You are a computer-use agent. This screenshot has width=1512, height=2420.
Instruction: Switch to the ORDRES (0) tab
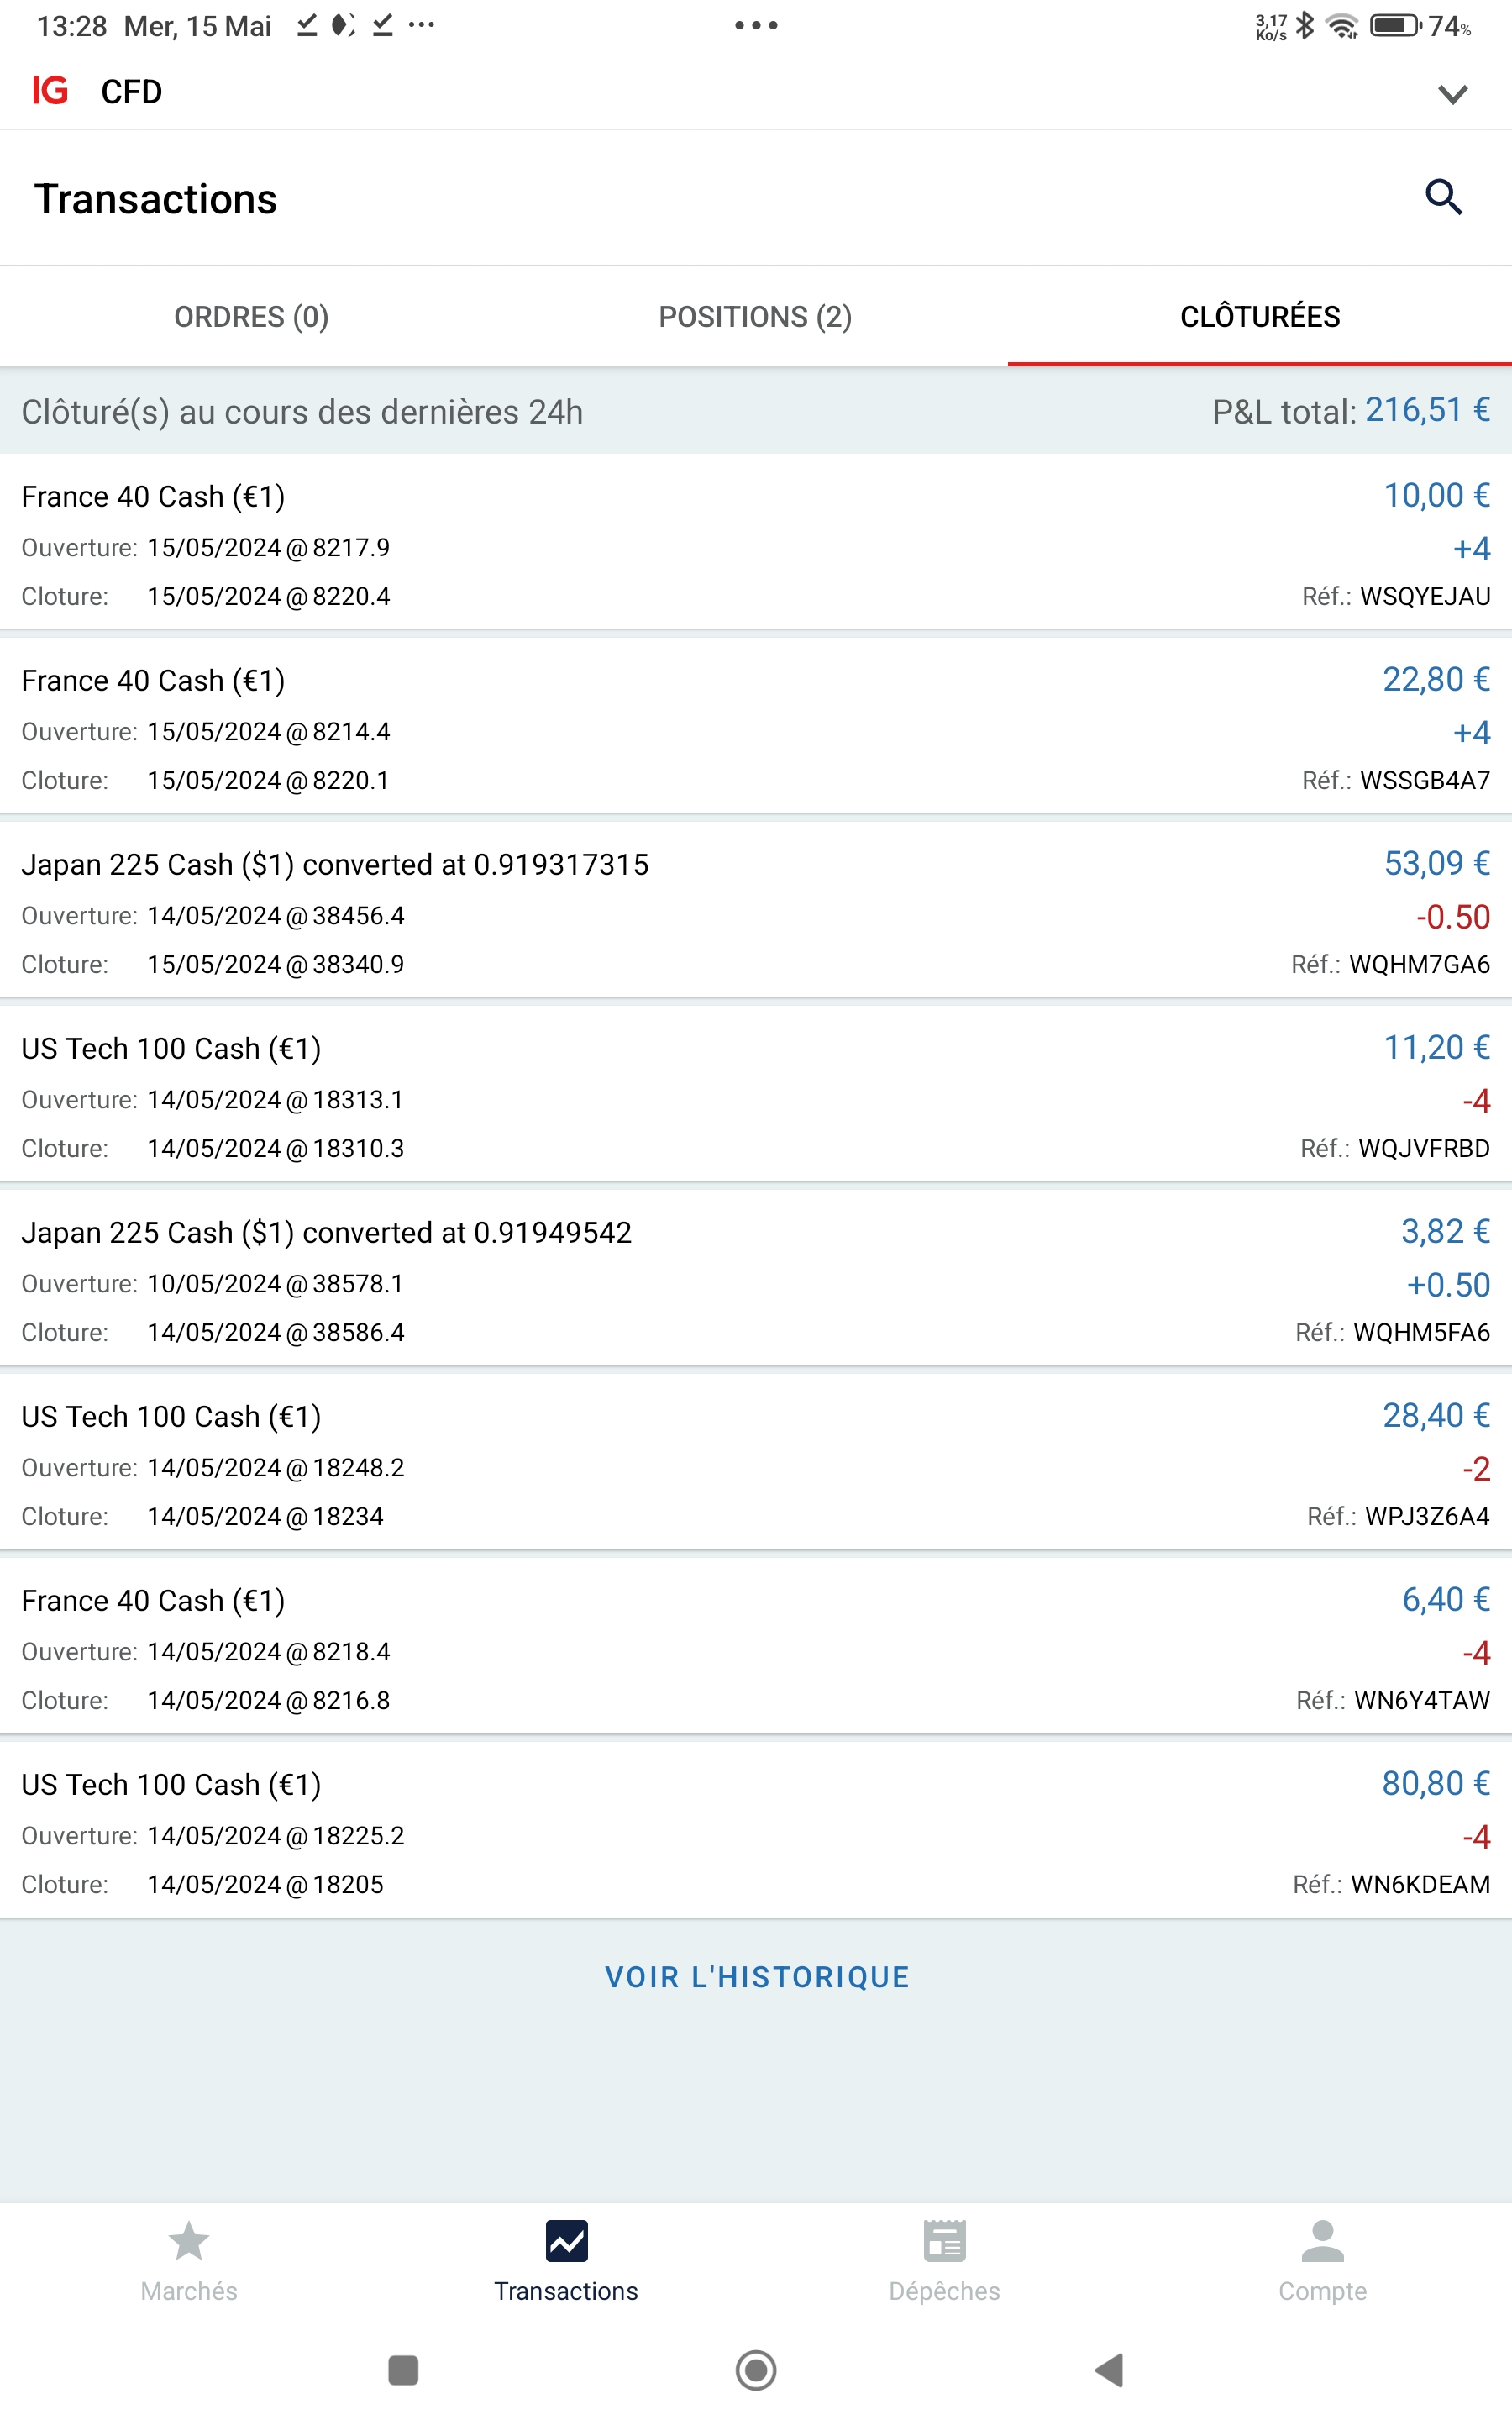coord(251,317)
